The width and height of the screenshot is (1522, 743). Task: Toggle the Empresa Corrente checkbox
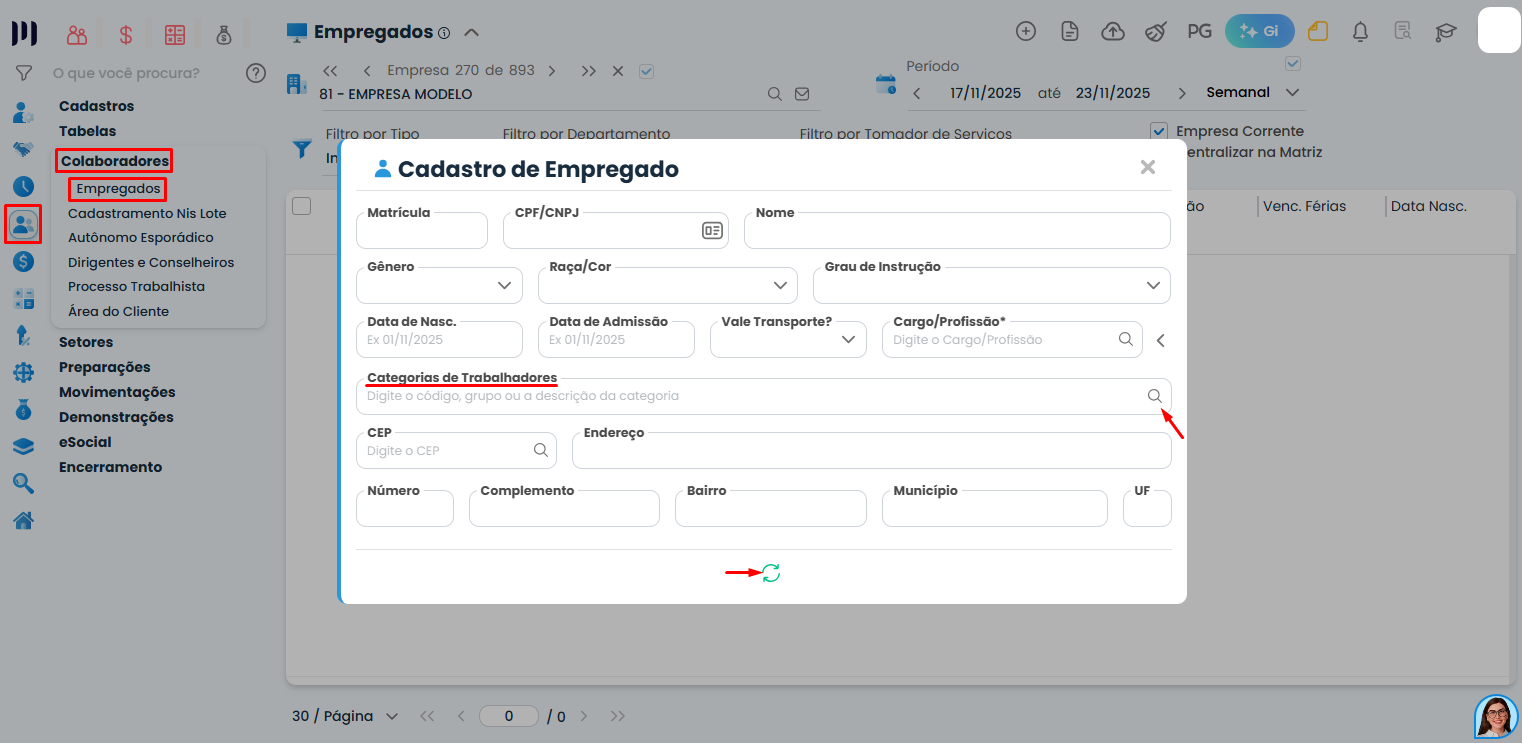pos(1159,131)
